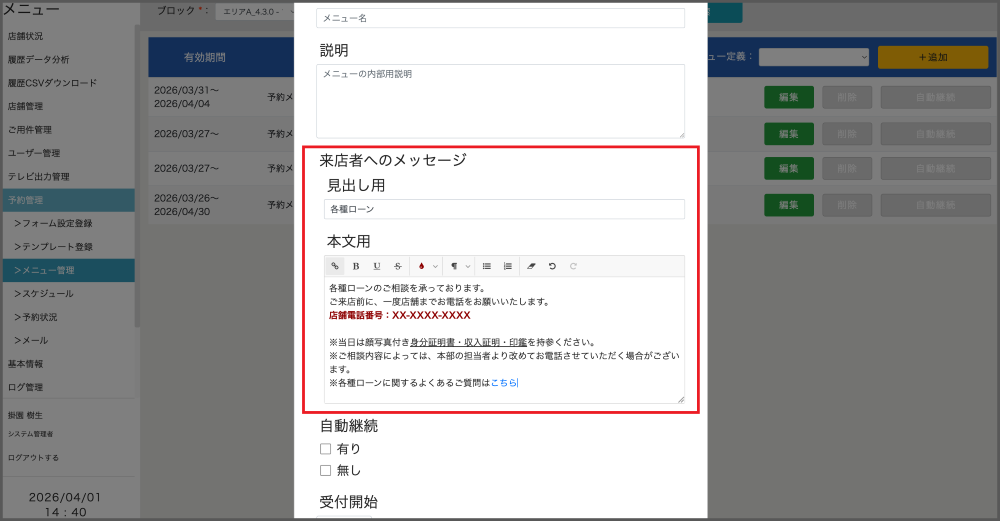Undo the last edit in editor
This screenshot has width=1000, height=521.
pyautogui.click(x=552, y=266)
